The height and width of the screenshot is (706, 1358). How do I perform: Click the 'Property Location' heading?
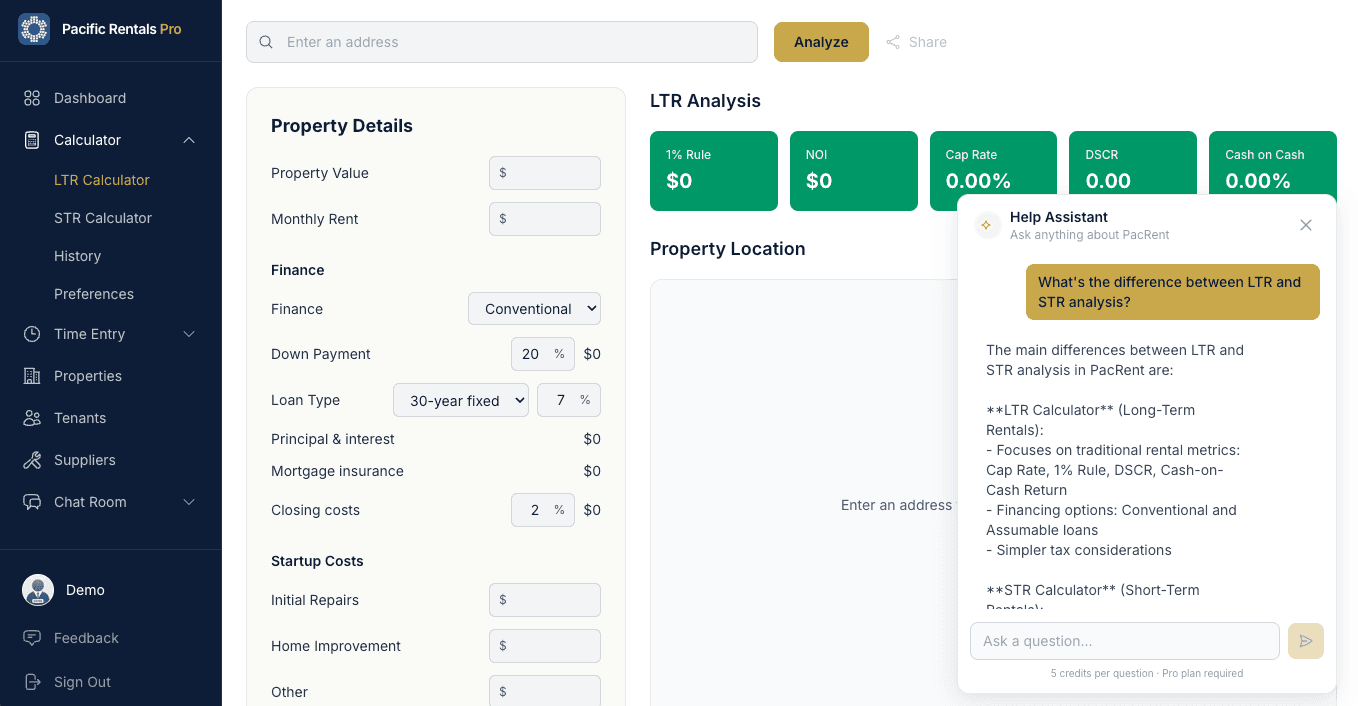728,249
